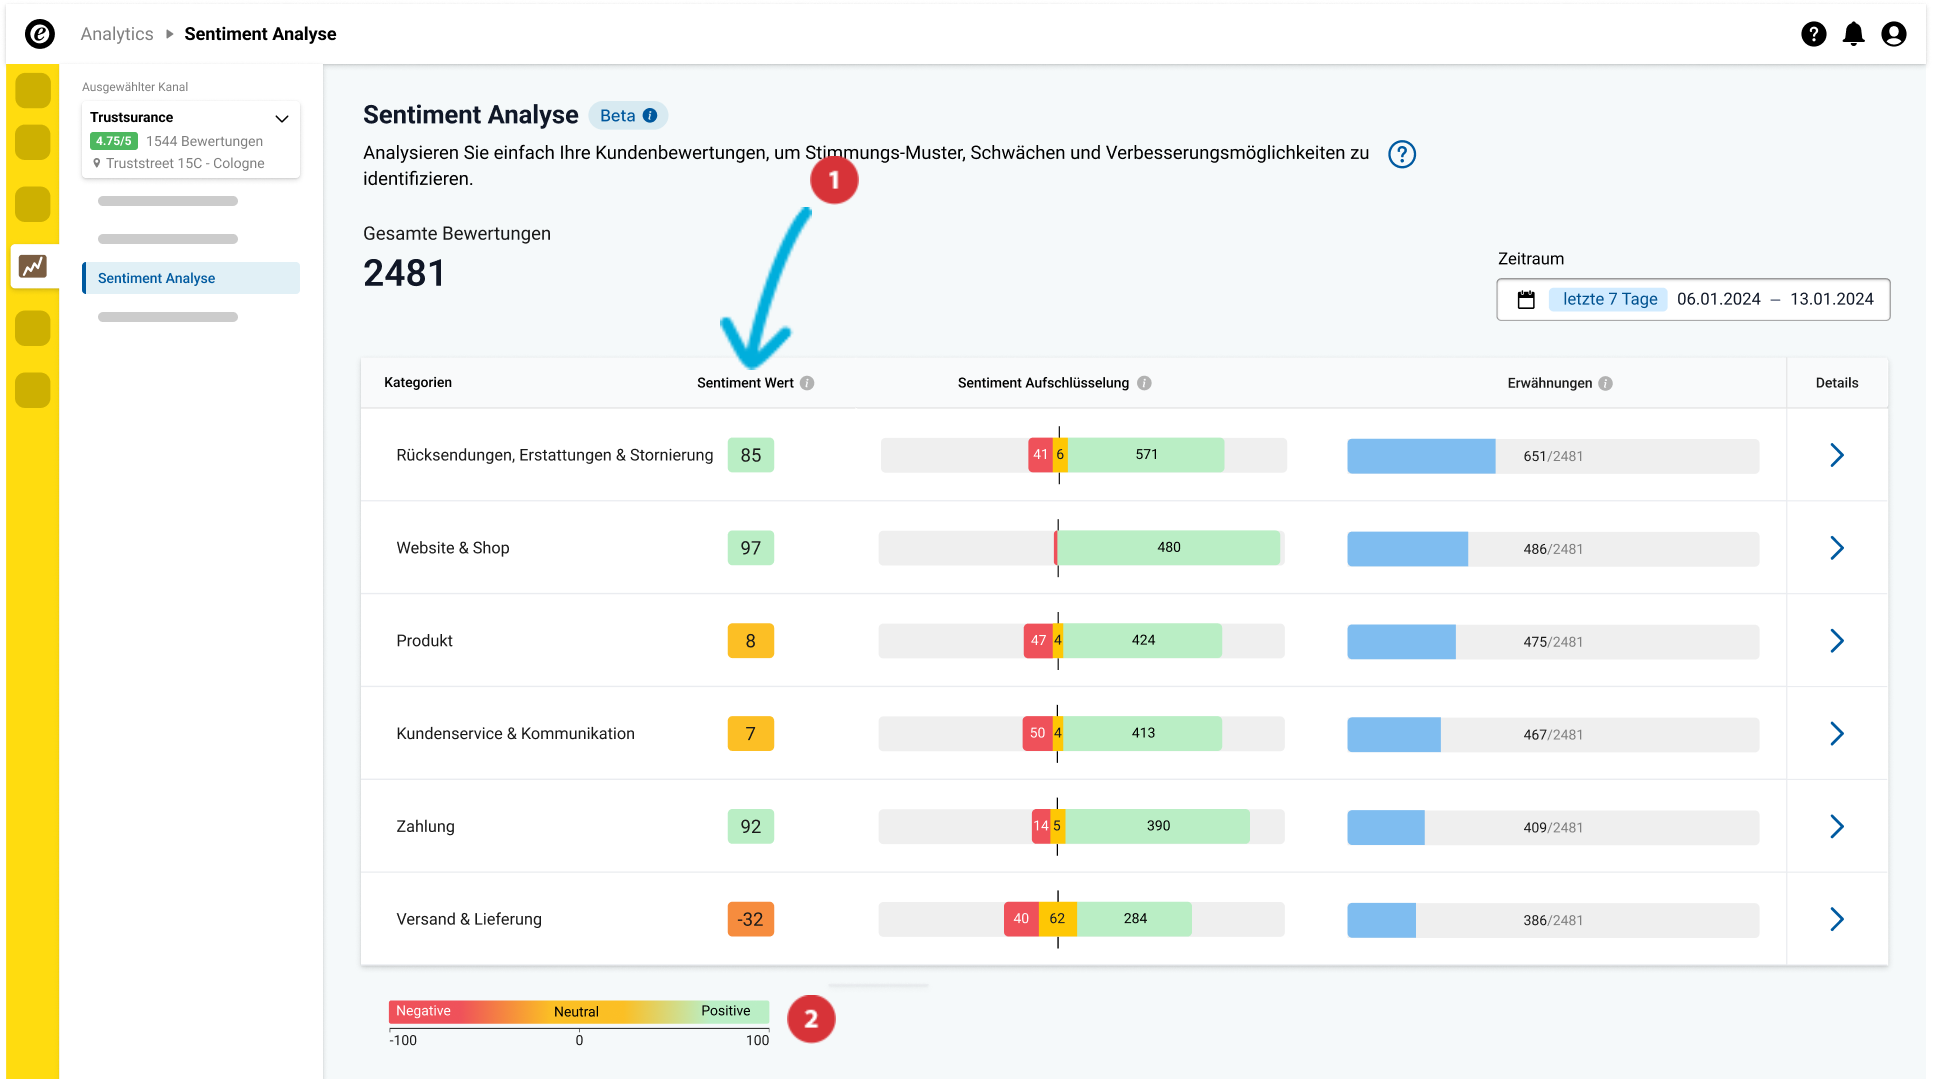1947x1079 pixels.
Task: Click the Sentiment Aufschlüsselung column header
Action: pos(1043,383)
